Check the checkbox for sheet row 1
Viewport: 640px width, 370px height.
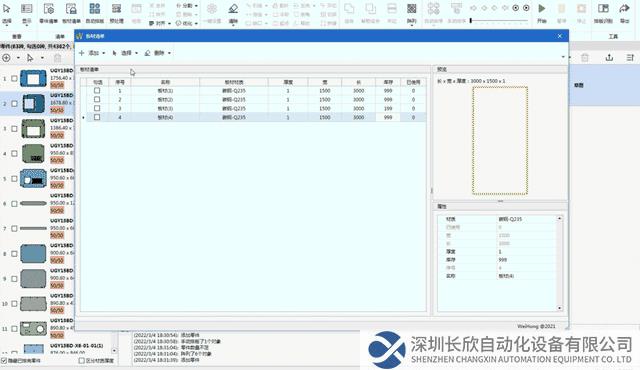coord(97,91)
